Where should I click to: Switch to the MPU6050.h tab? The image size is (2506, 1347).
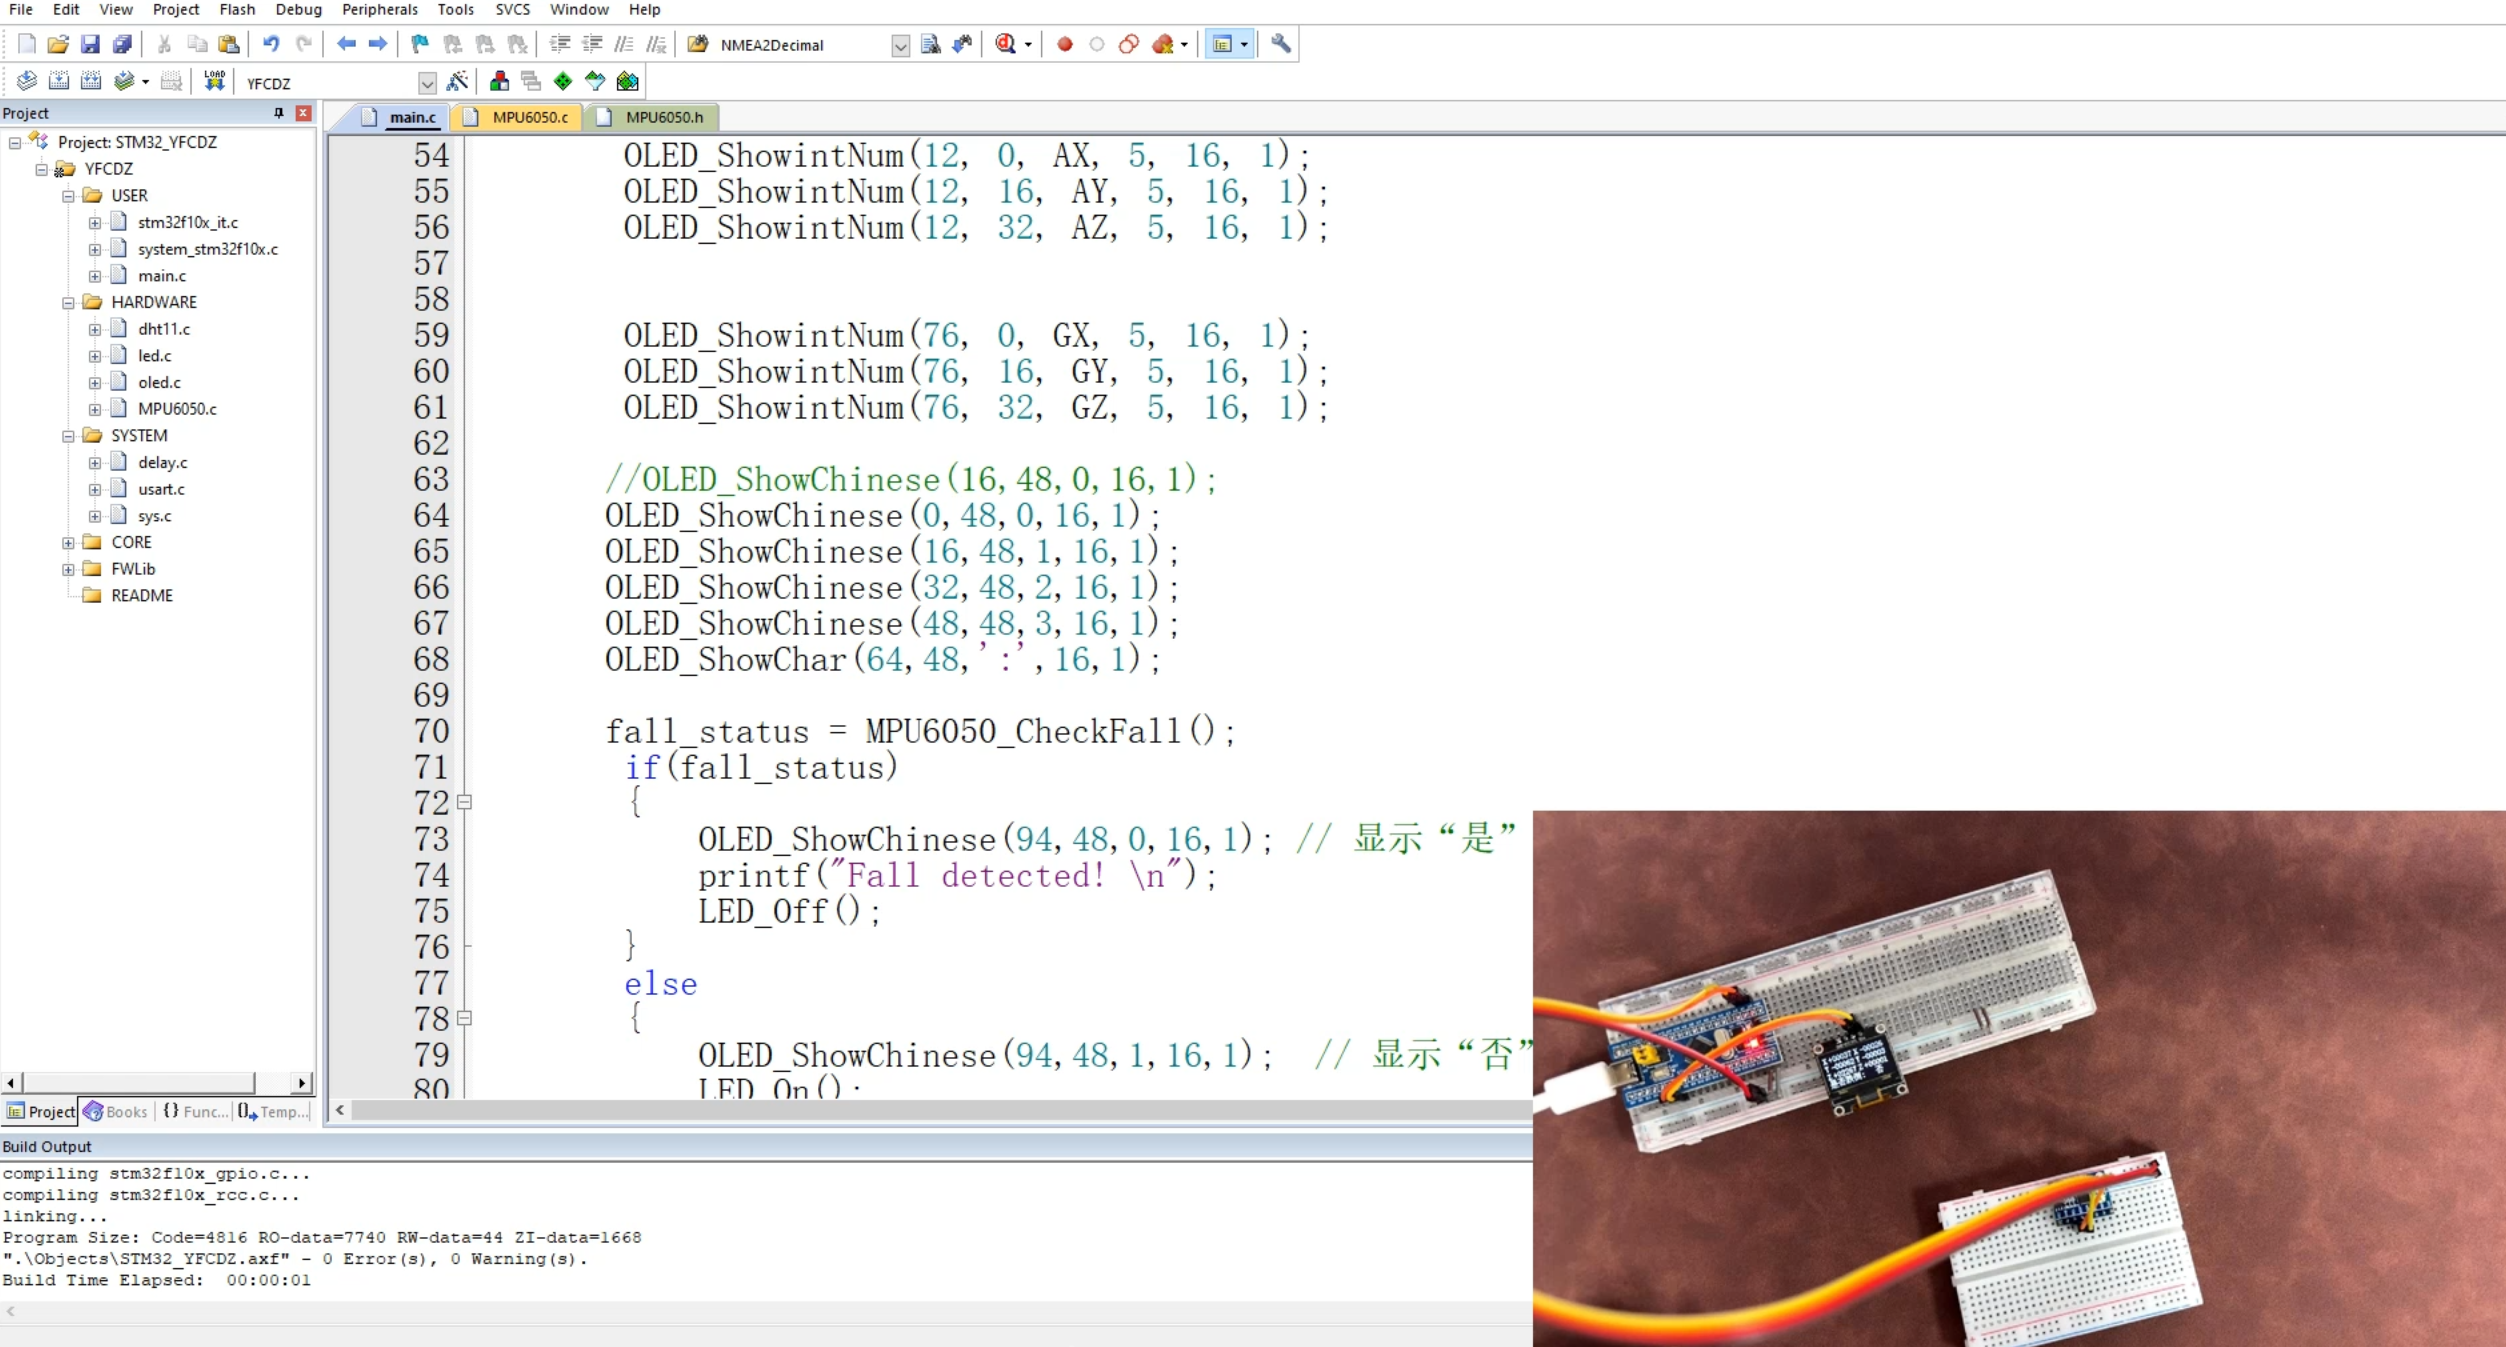[x=663, y=117]
